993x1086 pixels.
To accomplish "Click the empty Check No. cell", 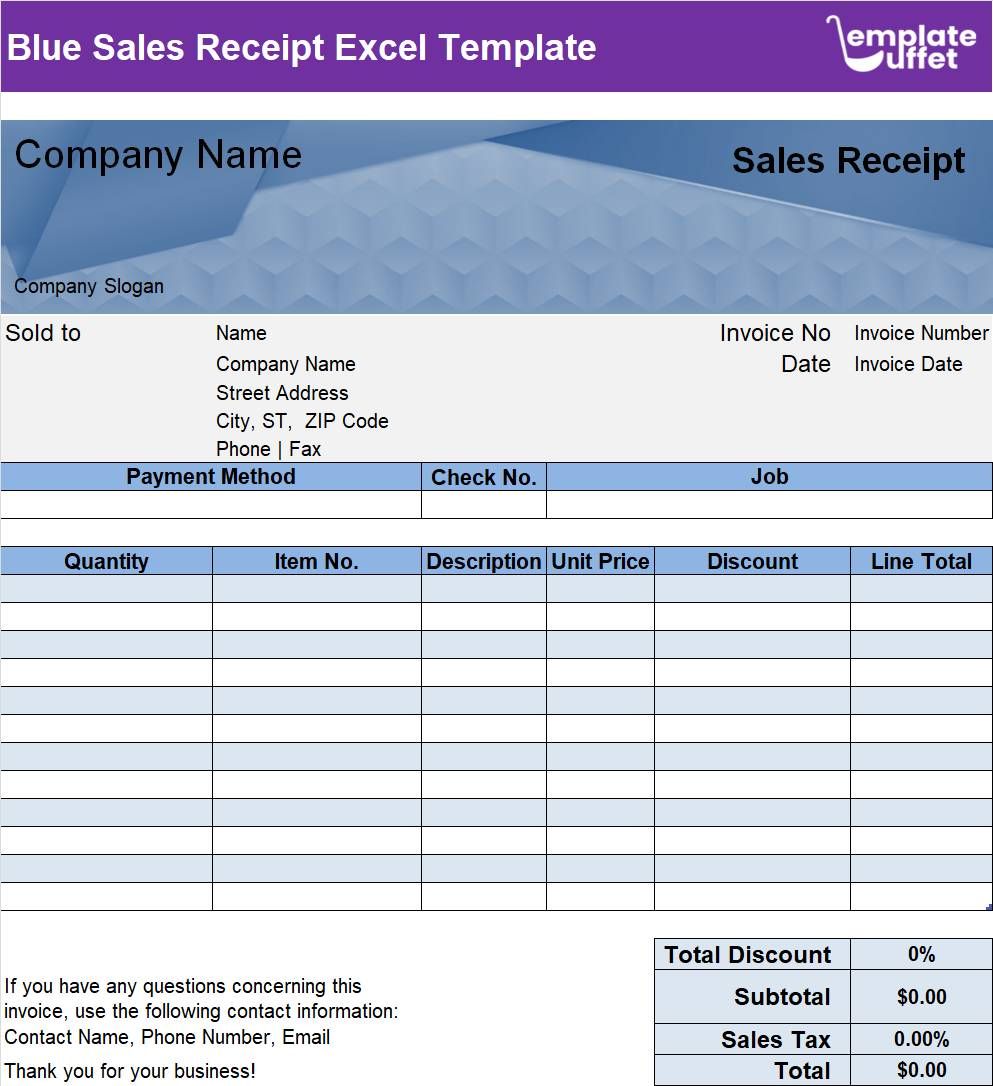I will click(x=484, y=503).
